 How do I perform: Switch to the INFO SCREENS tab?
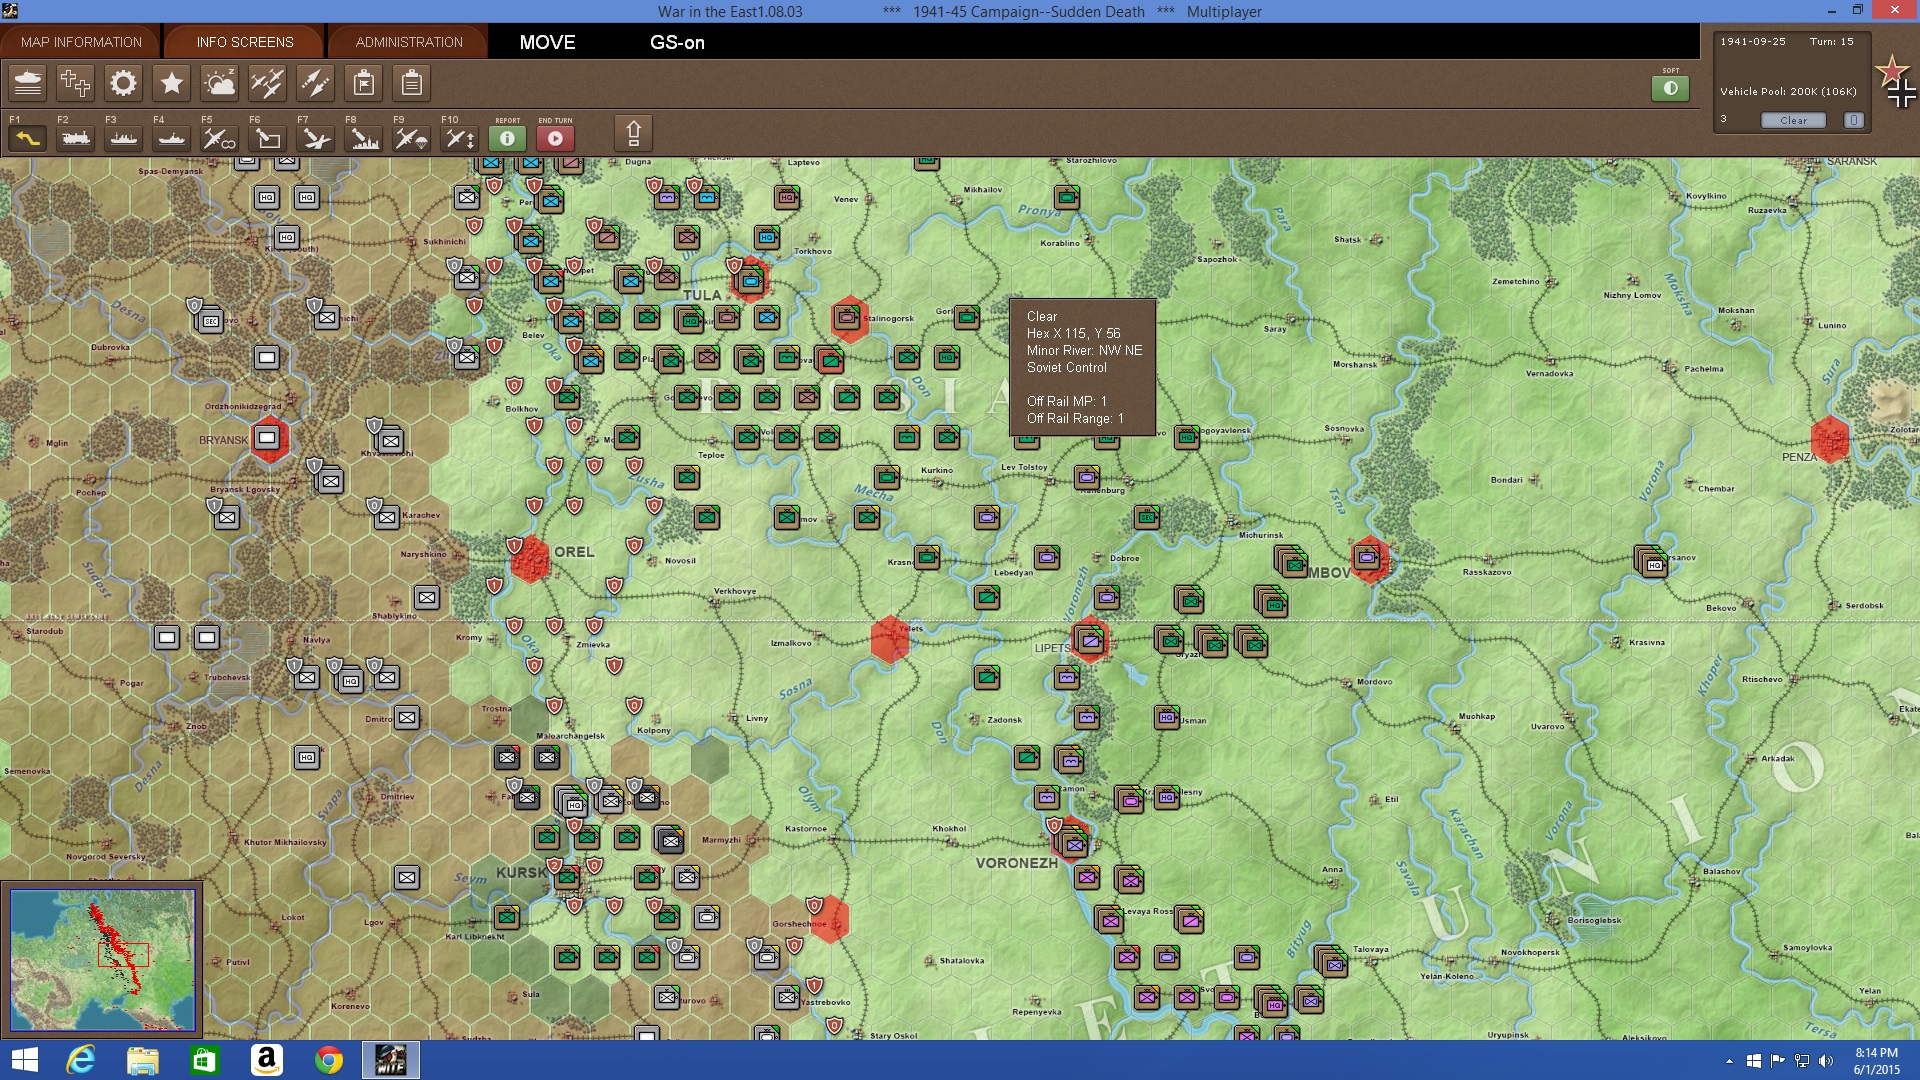[x=245, y=42]
